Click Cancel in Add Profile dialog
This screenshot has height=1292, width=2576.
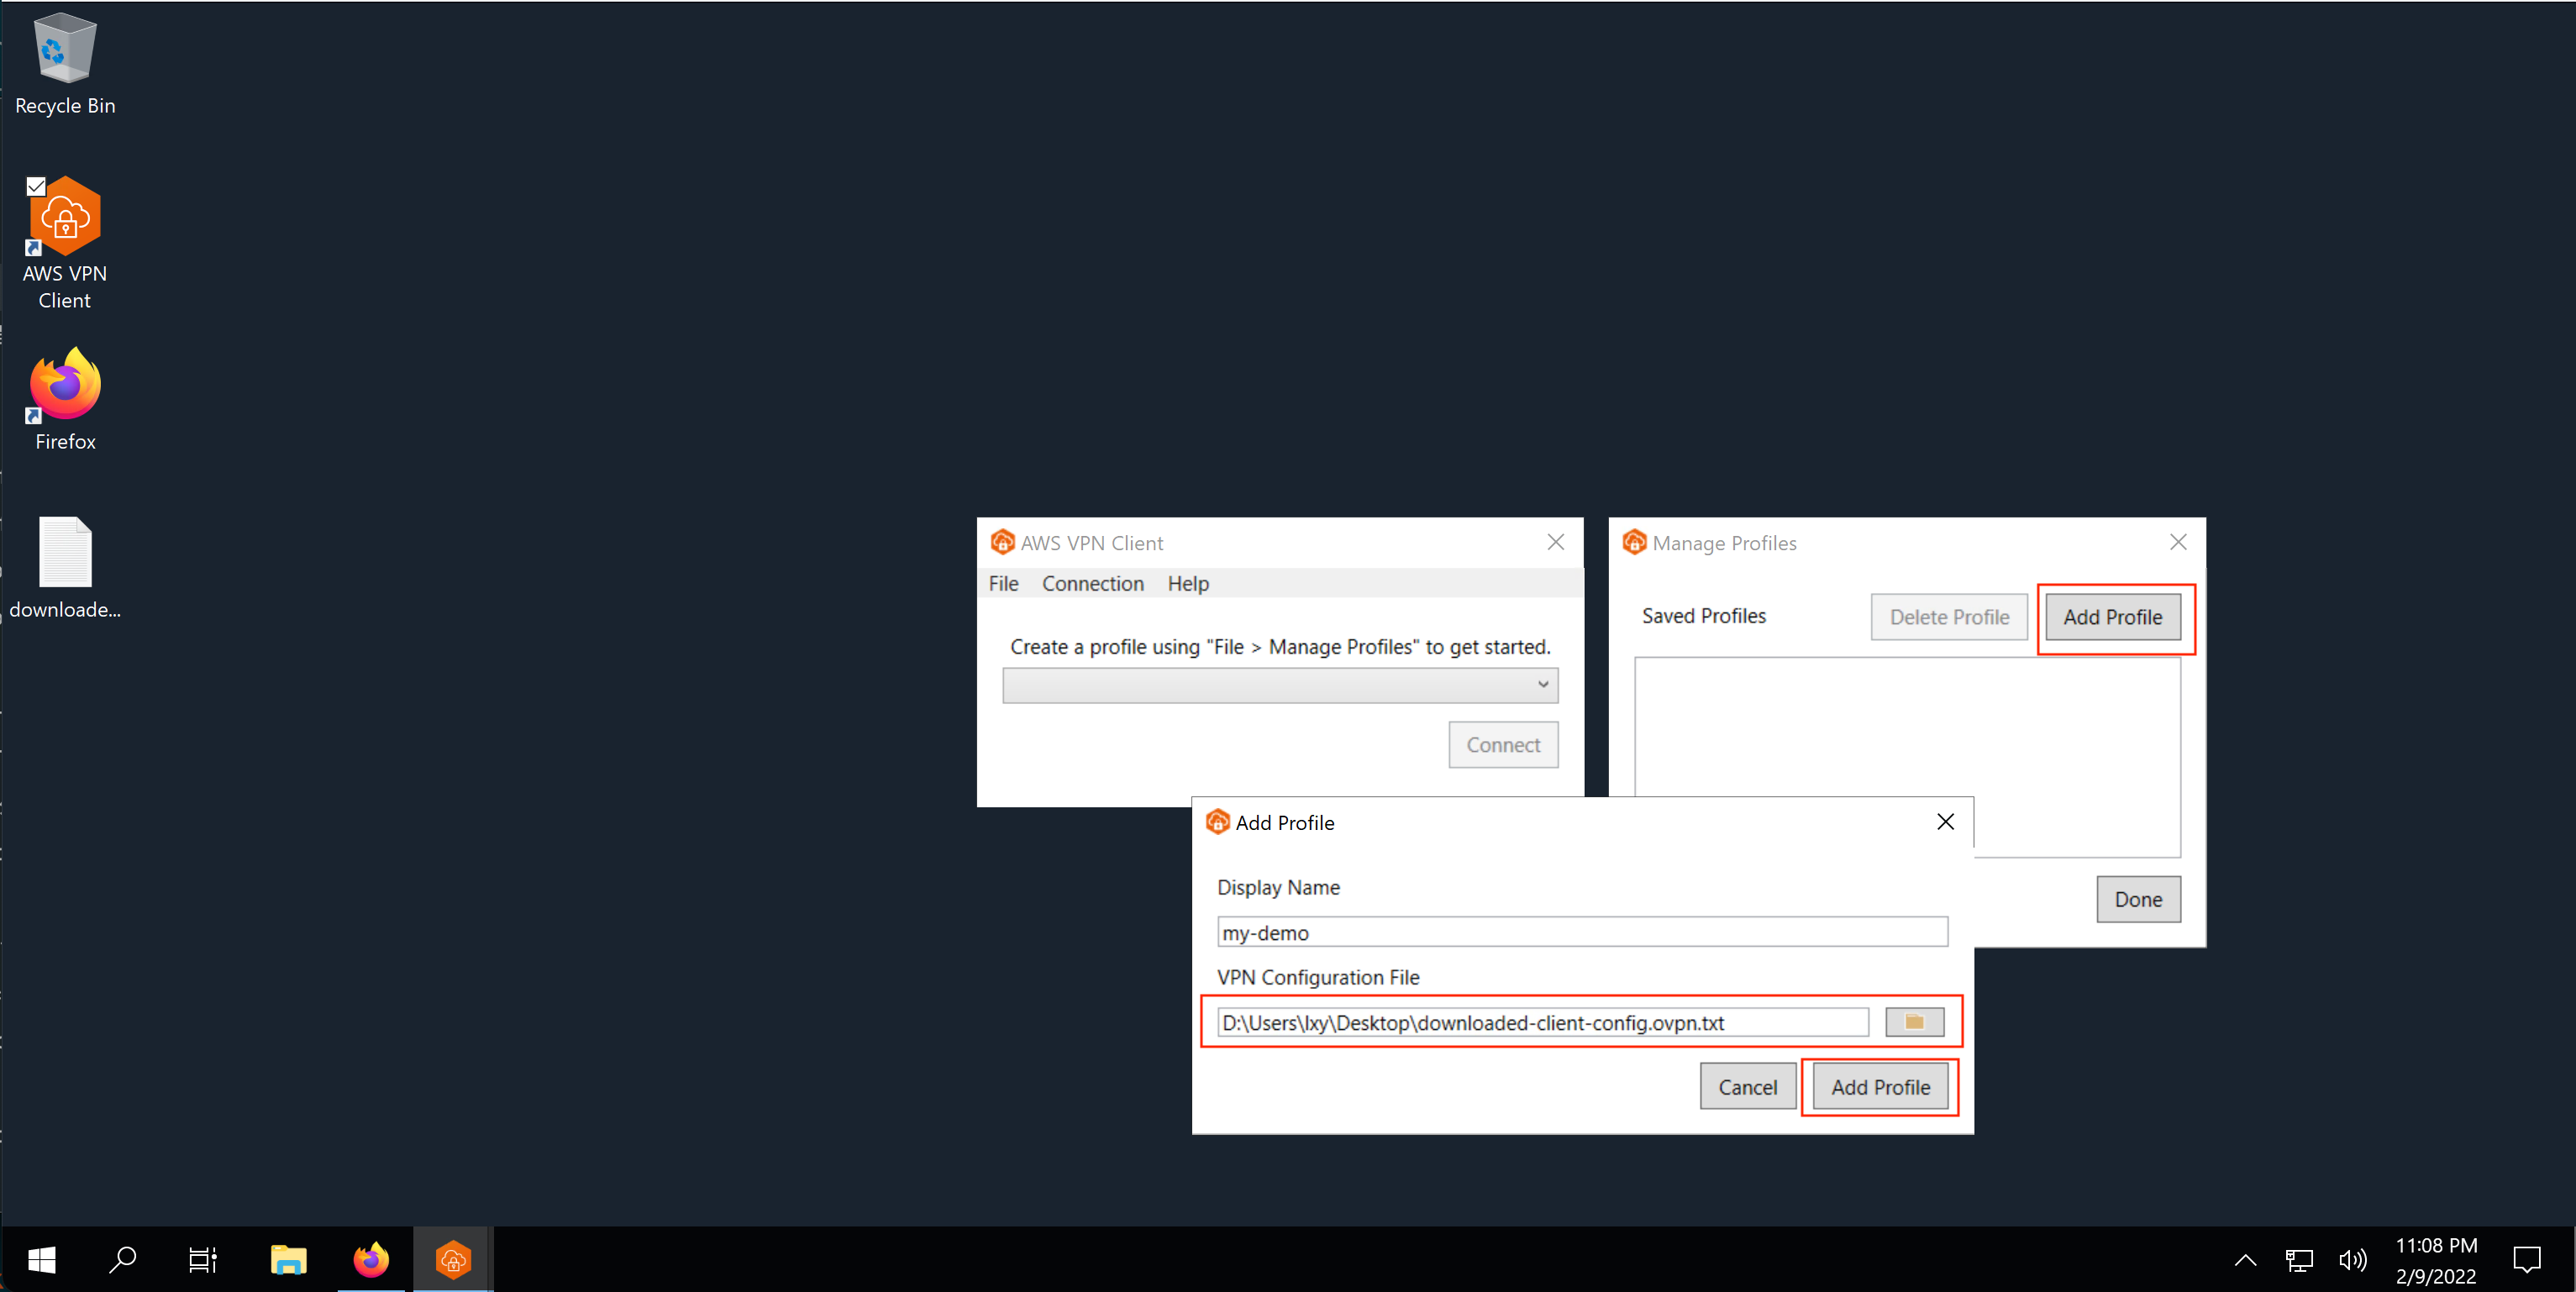click(1747, 1087)
